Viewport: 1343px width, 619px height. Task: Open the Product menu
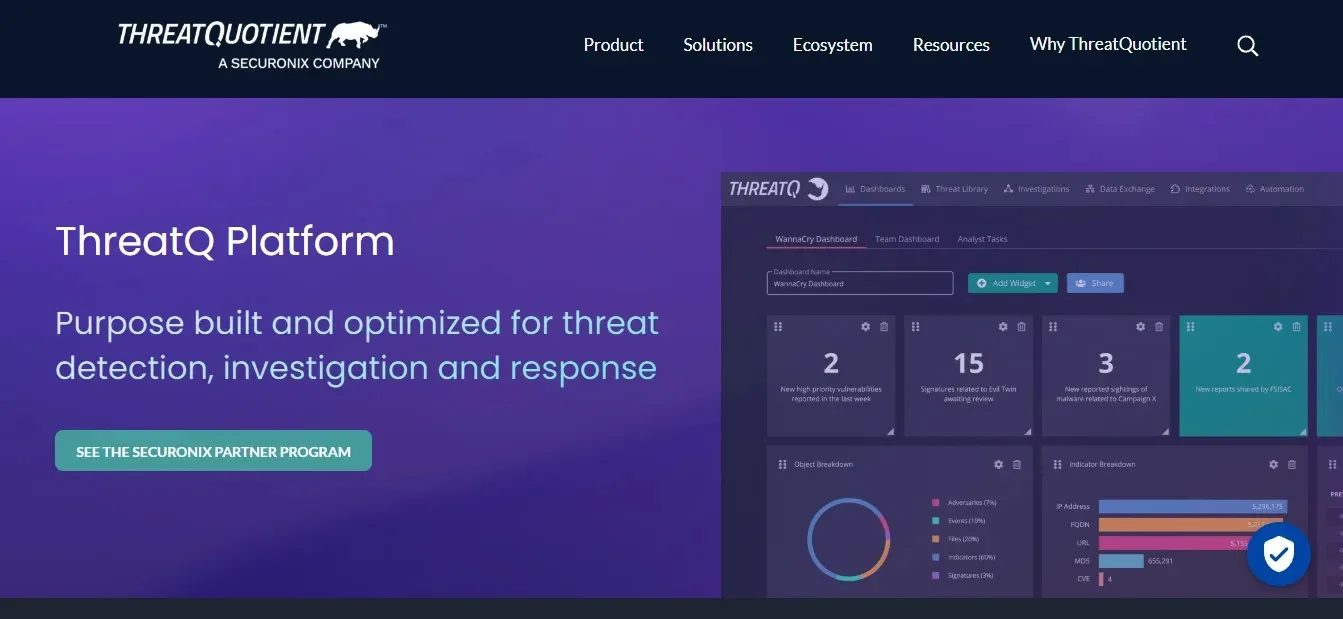[613, 45]
